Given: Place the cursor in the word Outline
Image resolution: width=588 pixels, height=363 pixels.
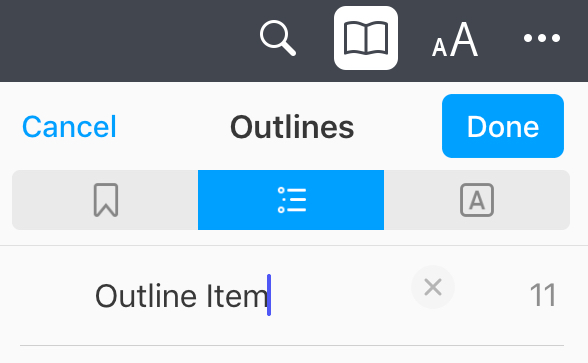Looking at the screenshot, I should coord(146,296).
